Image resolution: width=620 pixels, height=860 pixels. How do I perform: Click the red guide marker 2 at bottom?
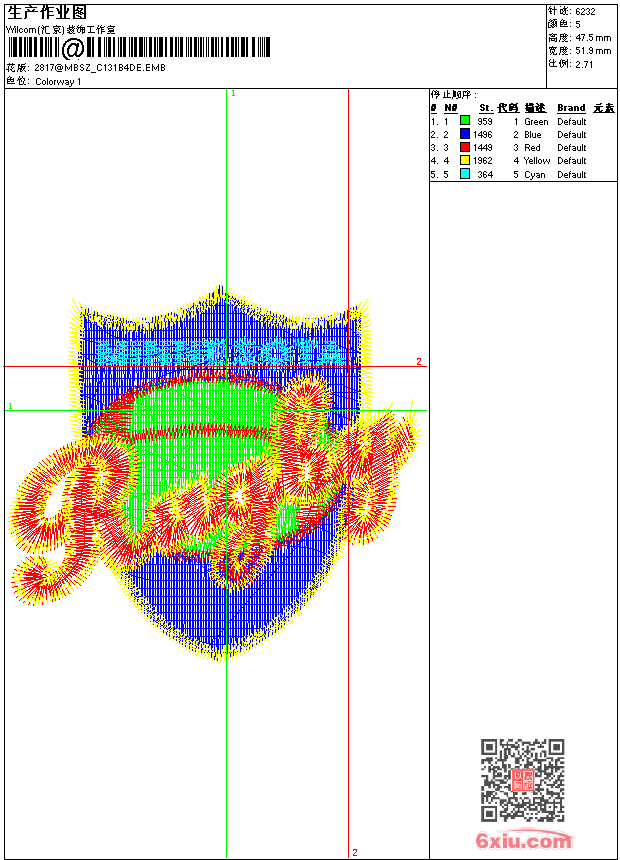point(355,852)
